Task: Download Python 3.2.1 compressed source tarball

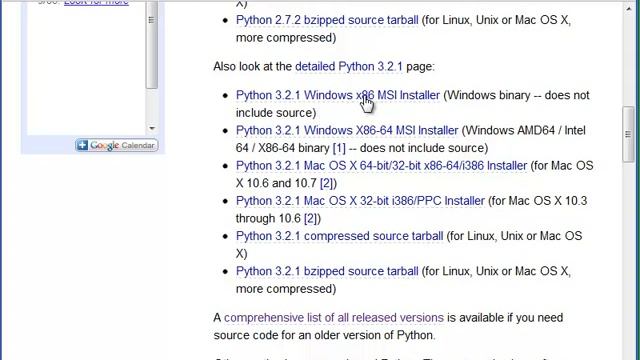Action: (x=339, y=236)
